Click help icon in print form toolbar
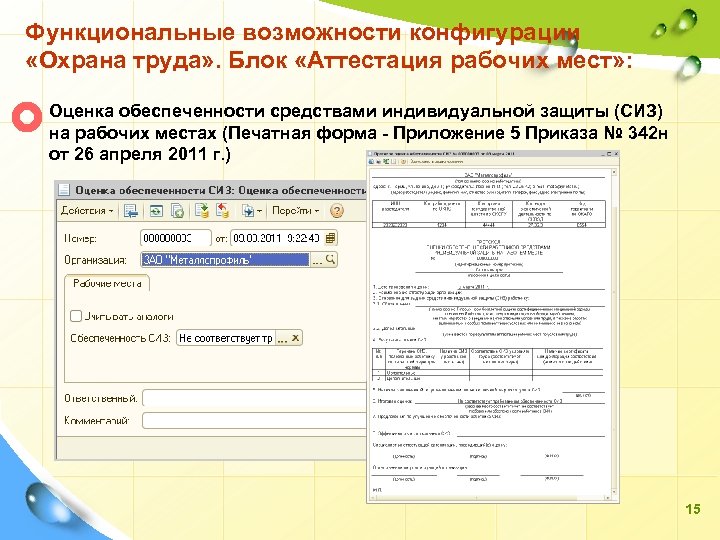The height and width of the screenshot is (540, 720). (x=404, y=162)
